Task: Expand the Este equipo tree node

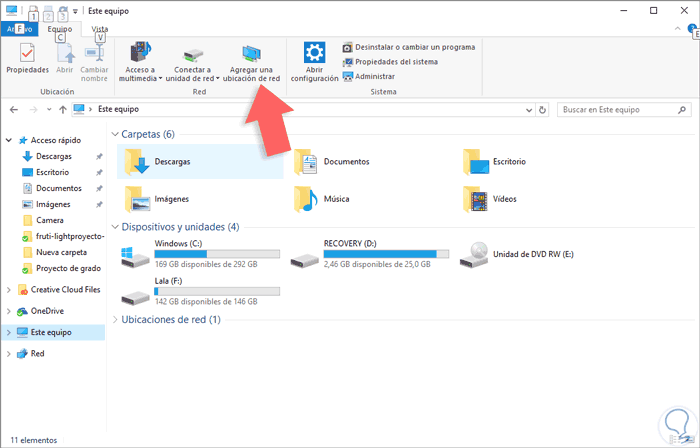Action: (x=8, y=332)
